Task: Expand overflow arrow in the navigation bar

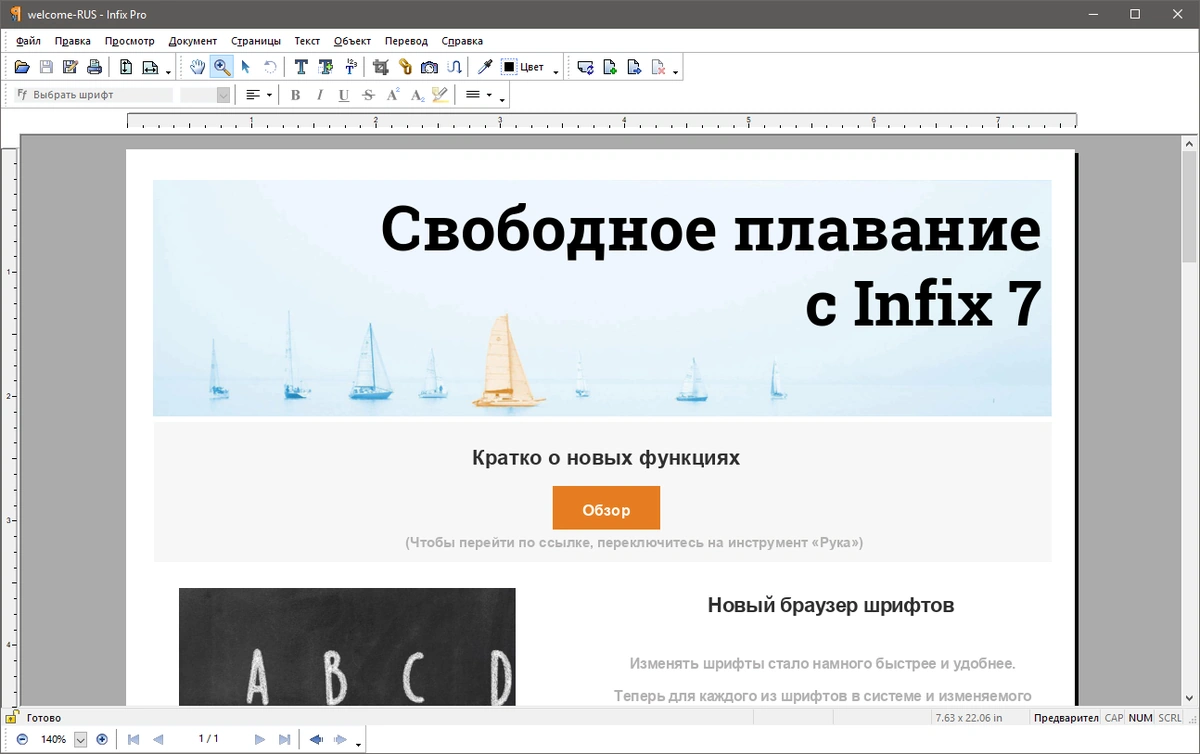Action: tap(358, 743)
